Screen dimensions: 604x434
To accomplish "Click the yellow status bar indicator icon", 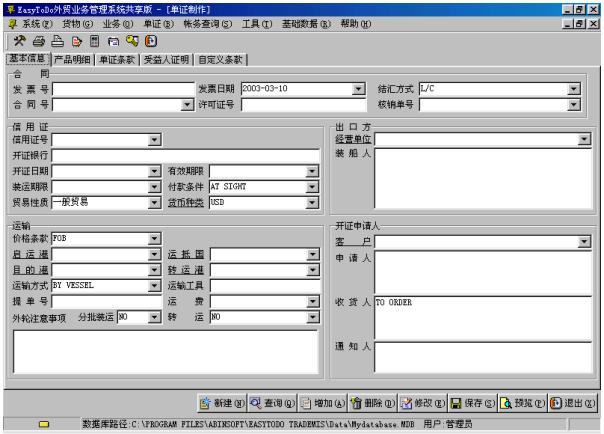I will click(x=44, y=424).
